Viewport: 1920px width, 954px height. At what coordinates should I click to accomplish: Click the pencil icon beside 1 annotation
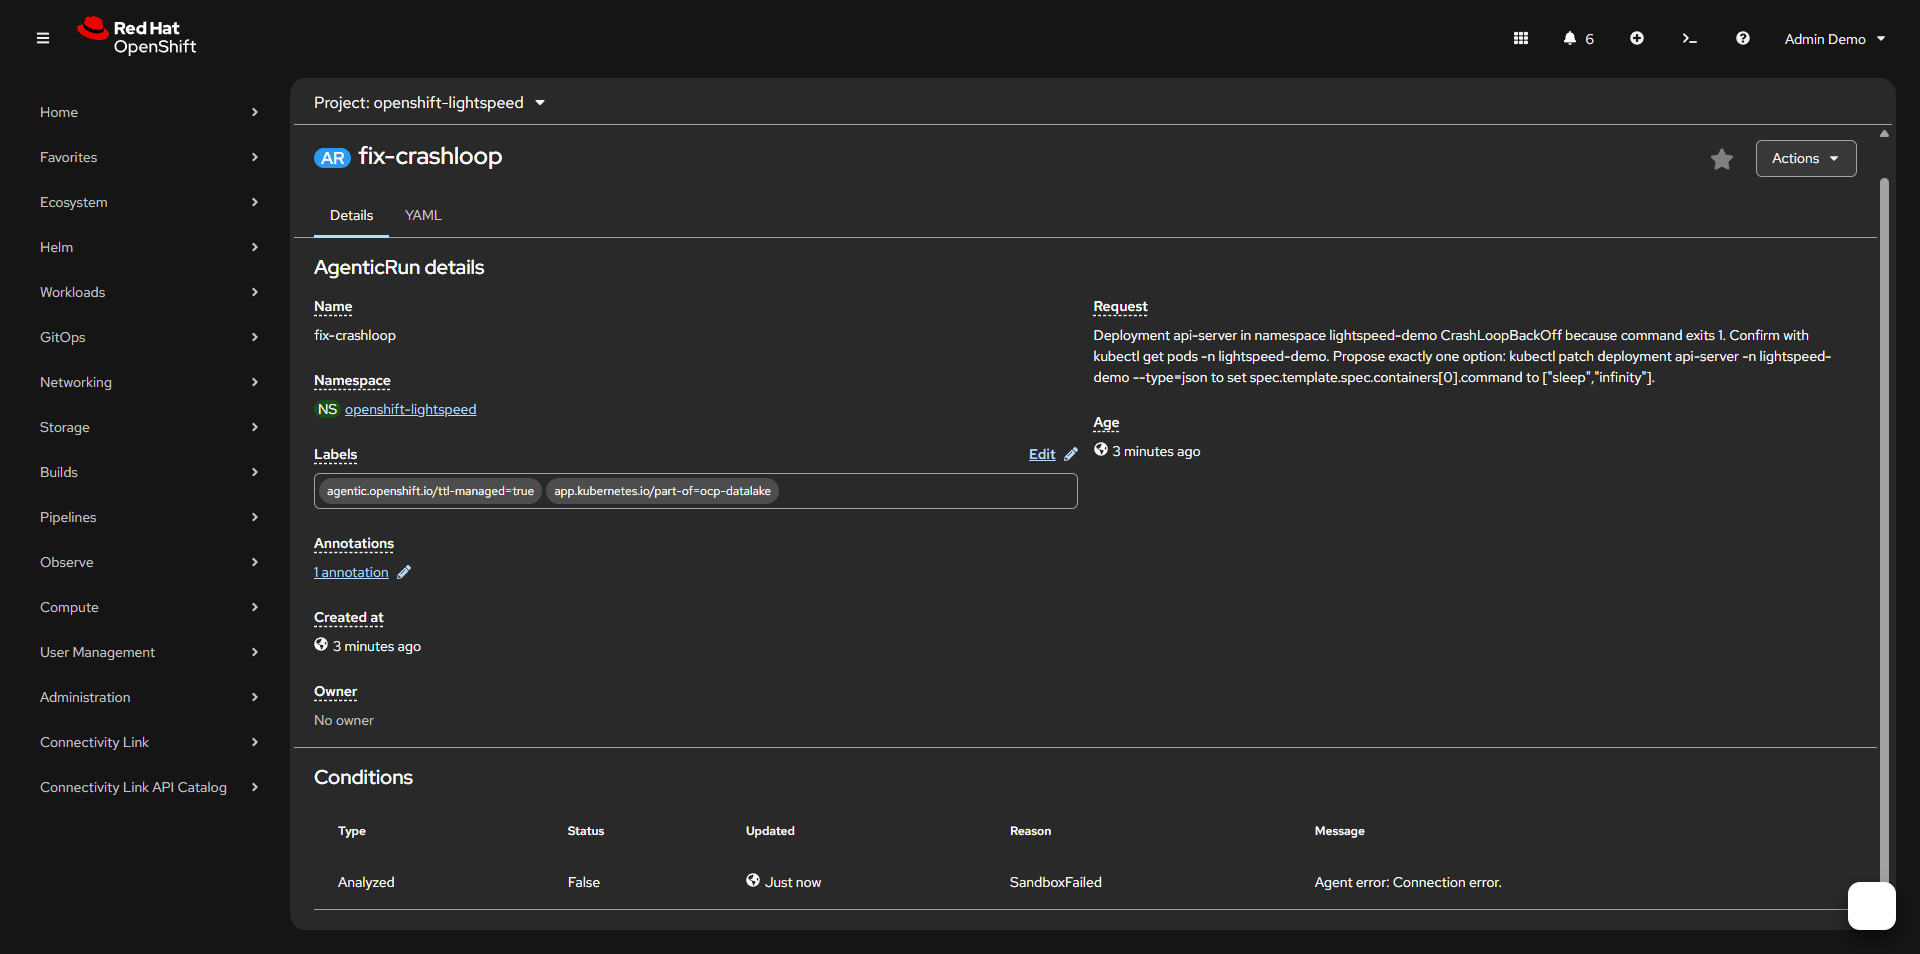click(404, 572)
